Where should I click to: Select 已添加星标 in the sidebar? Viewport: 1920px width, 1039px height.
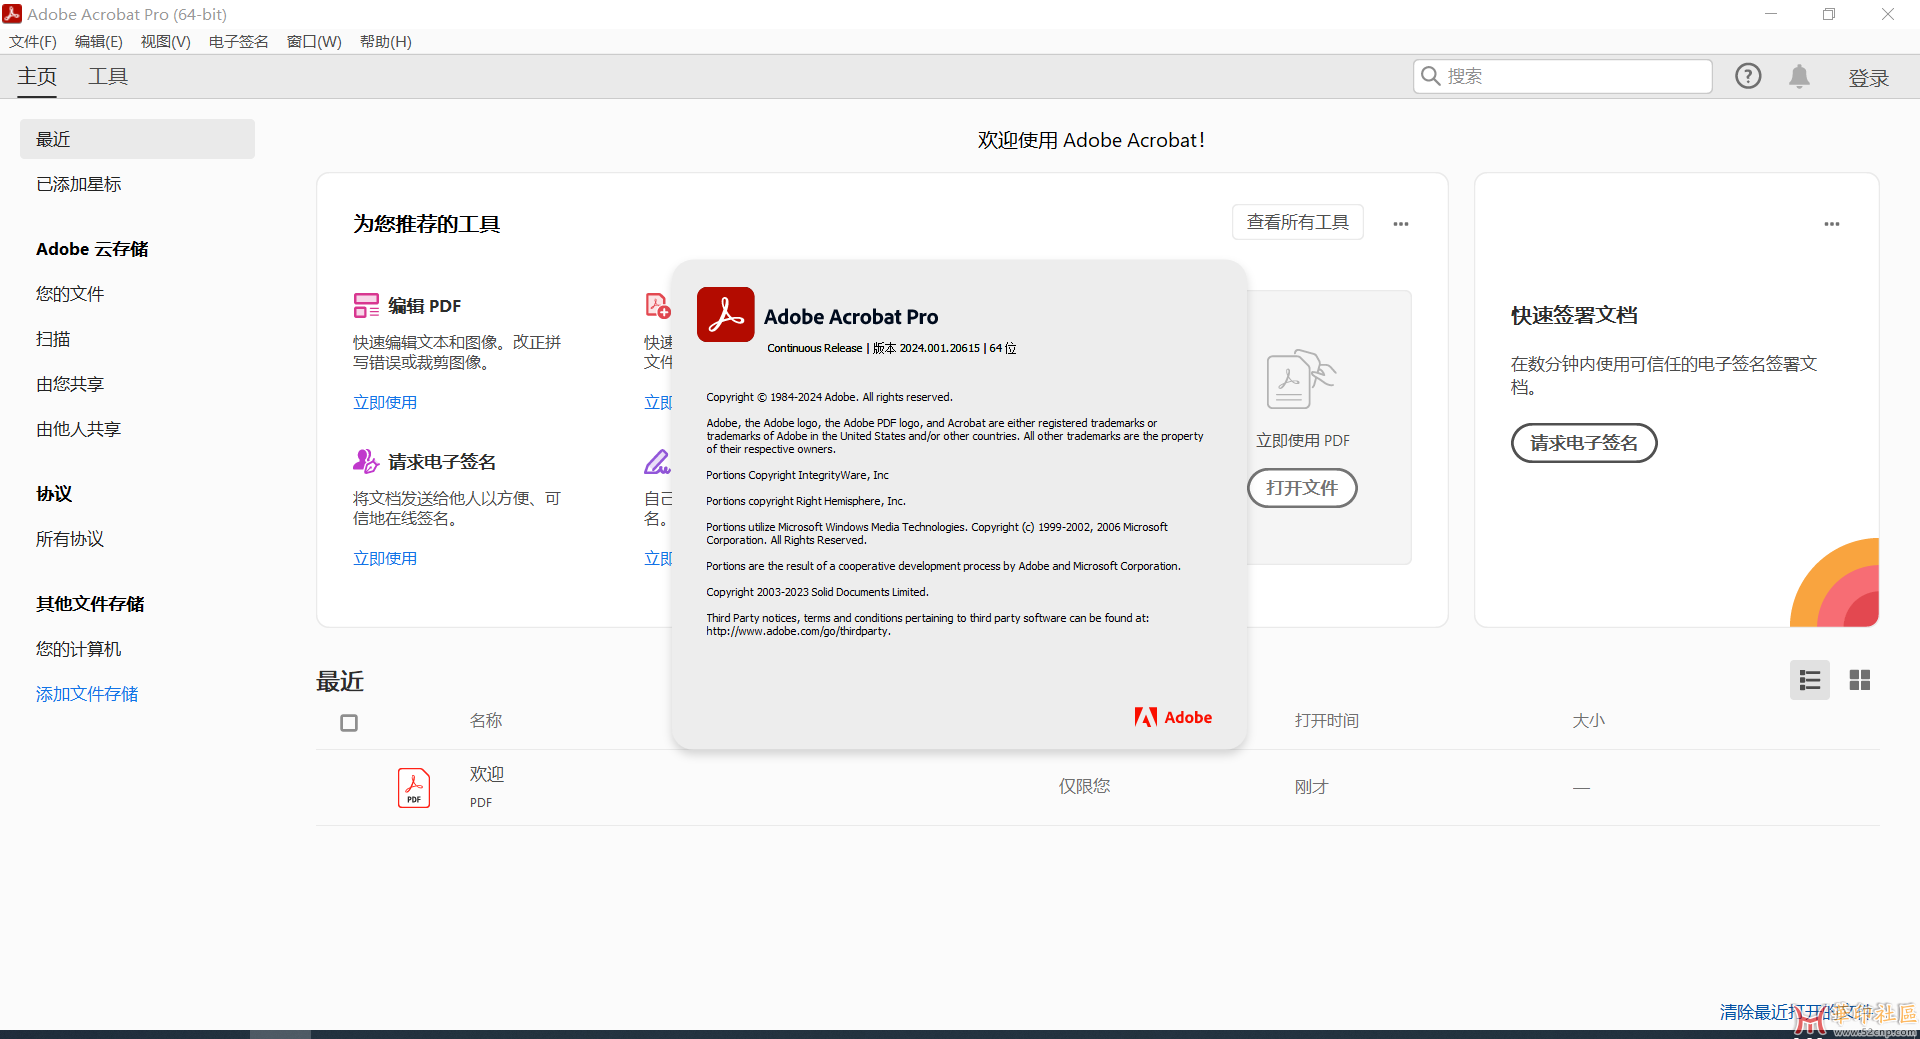[x=79, y=184]
